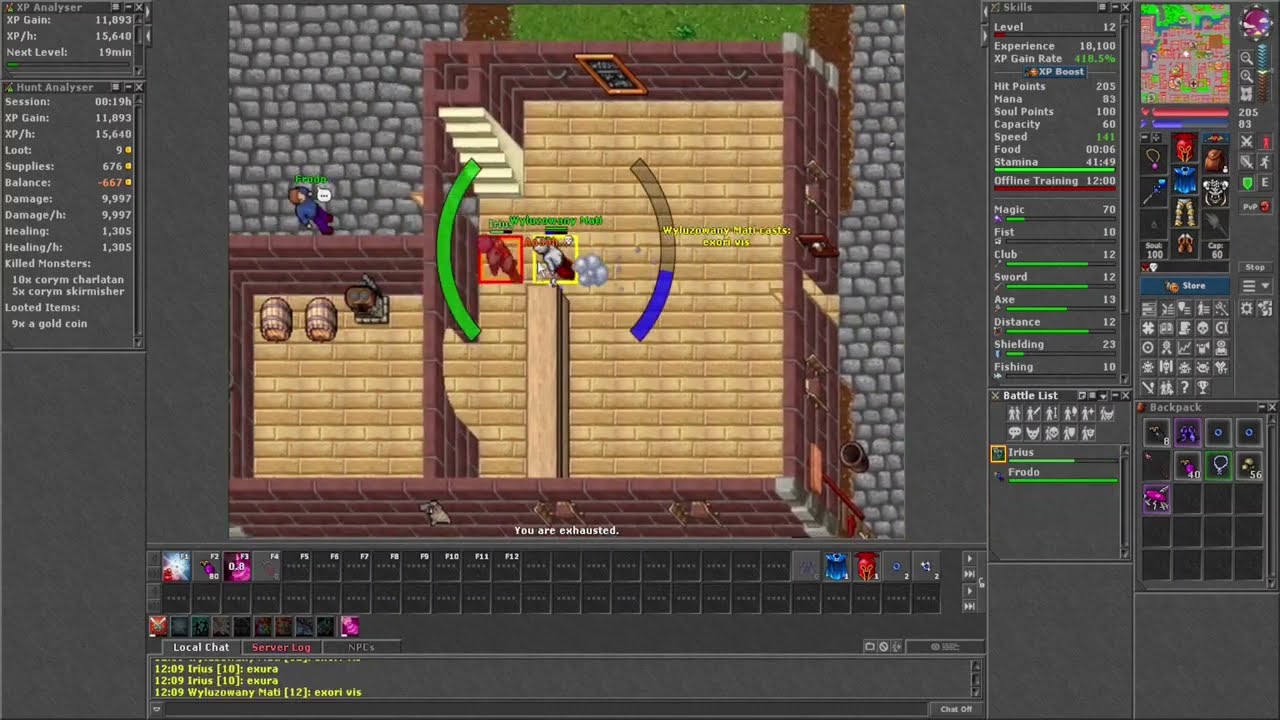The height and width of the screenshot is (720, 1280).
Task: Click red helmet action bar slot
Action: coord(867,567)
